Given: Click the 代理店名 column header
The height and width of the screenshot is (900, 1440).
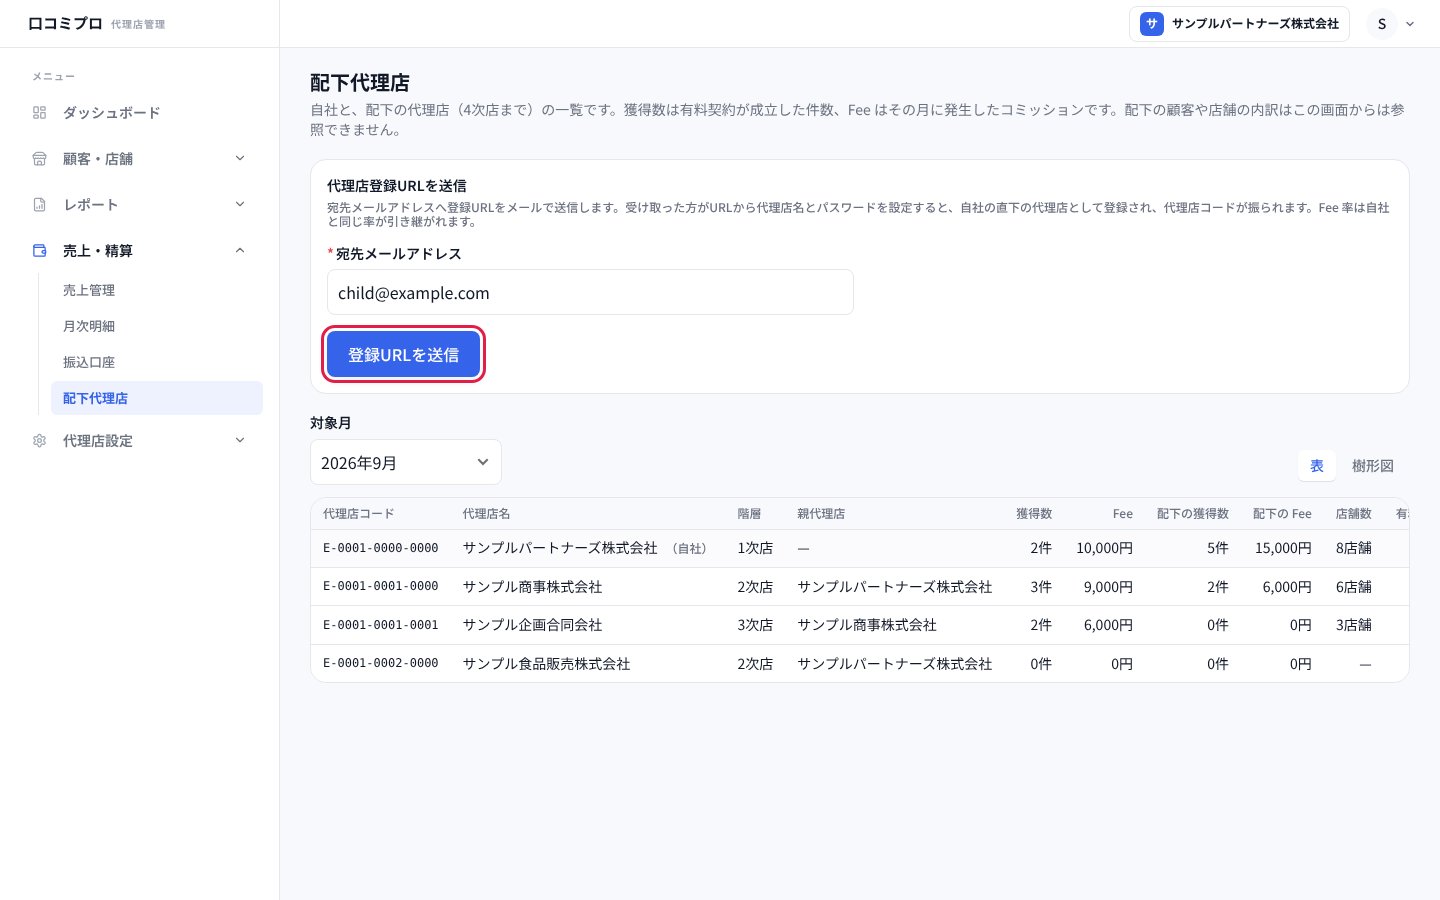Looking at the screenshot, I should point(486,514).
